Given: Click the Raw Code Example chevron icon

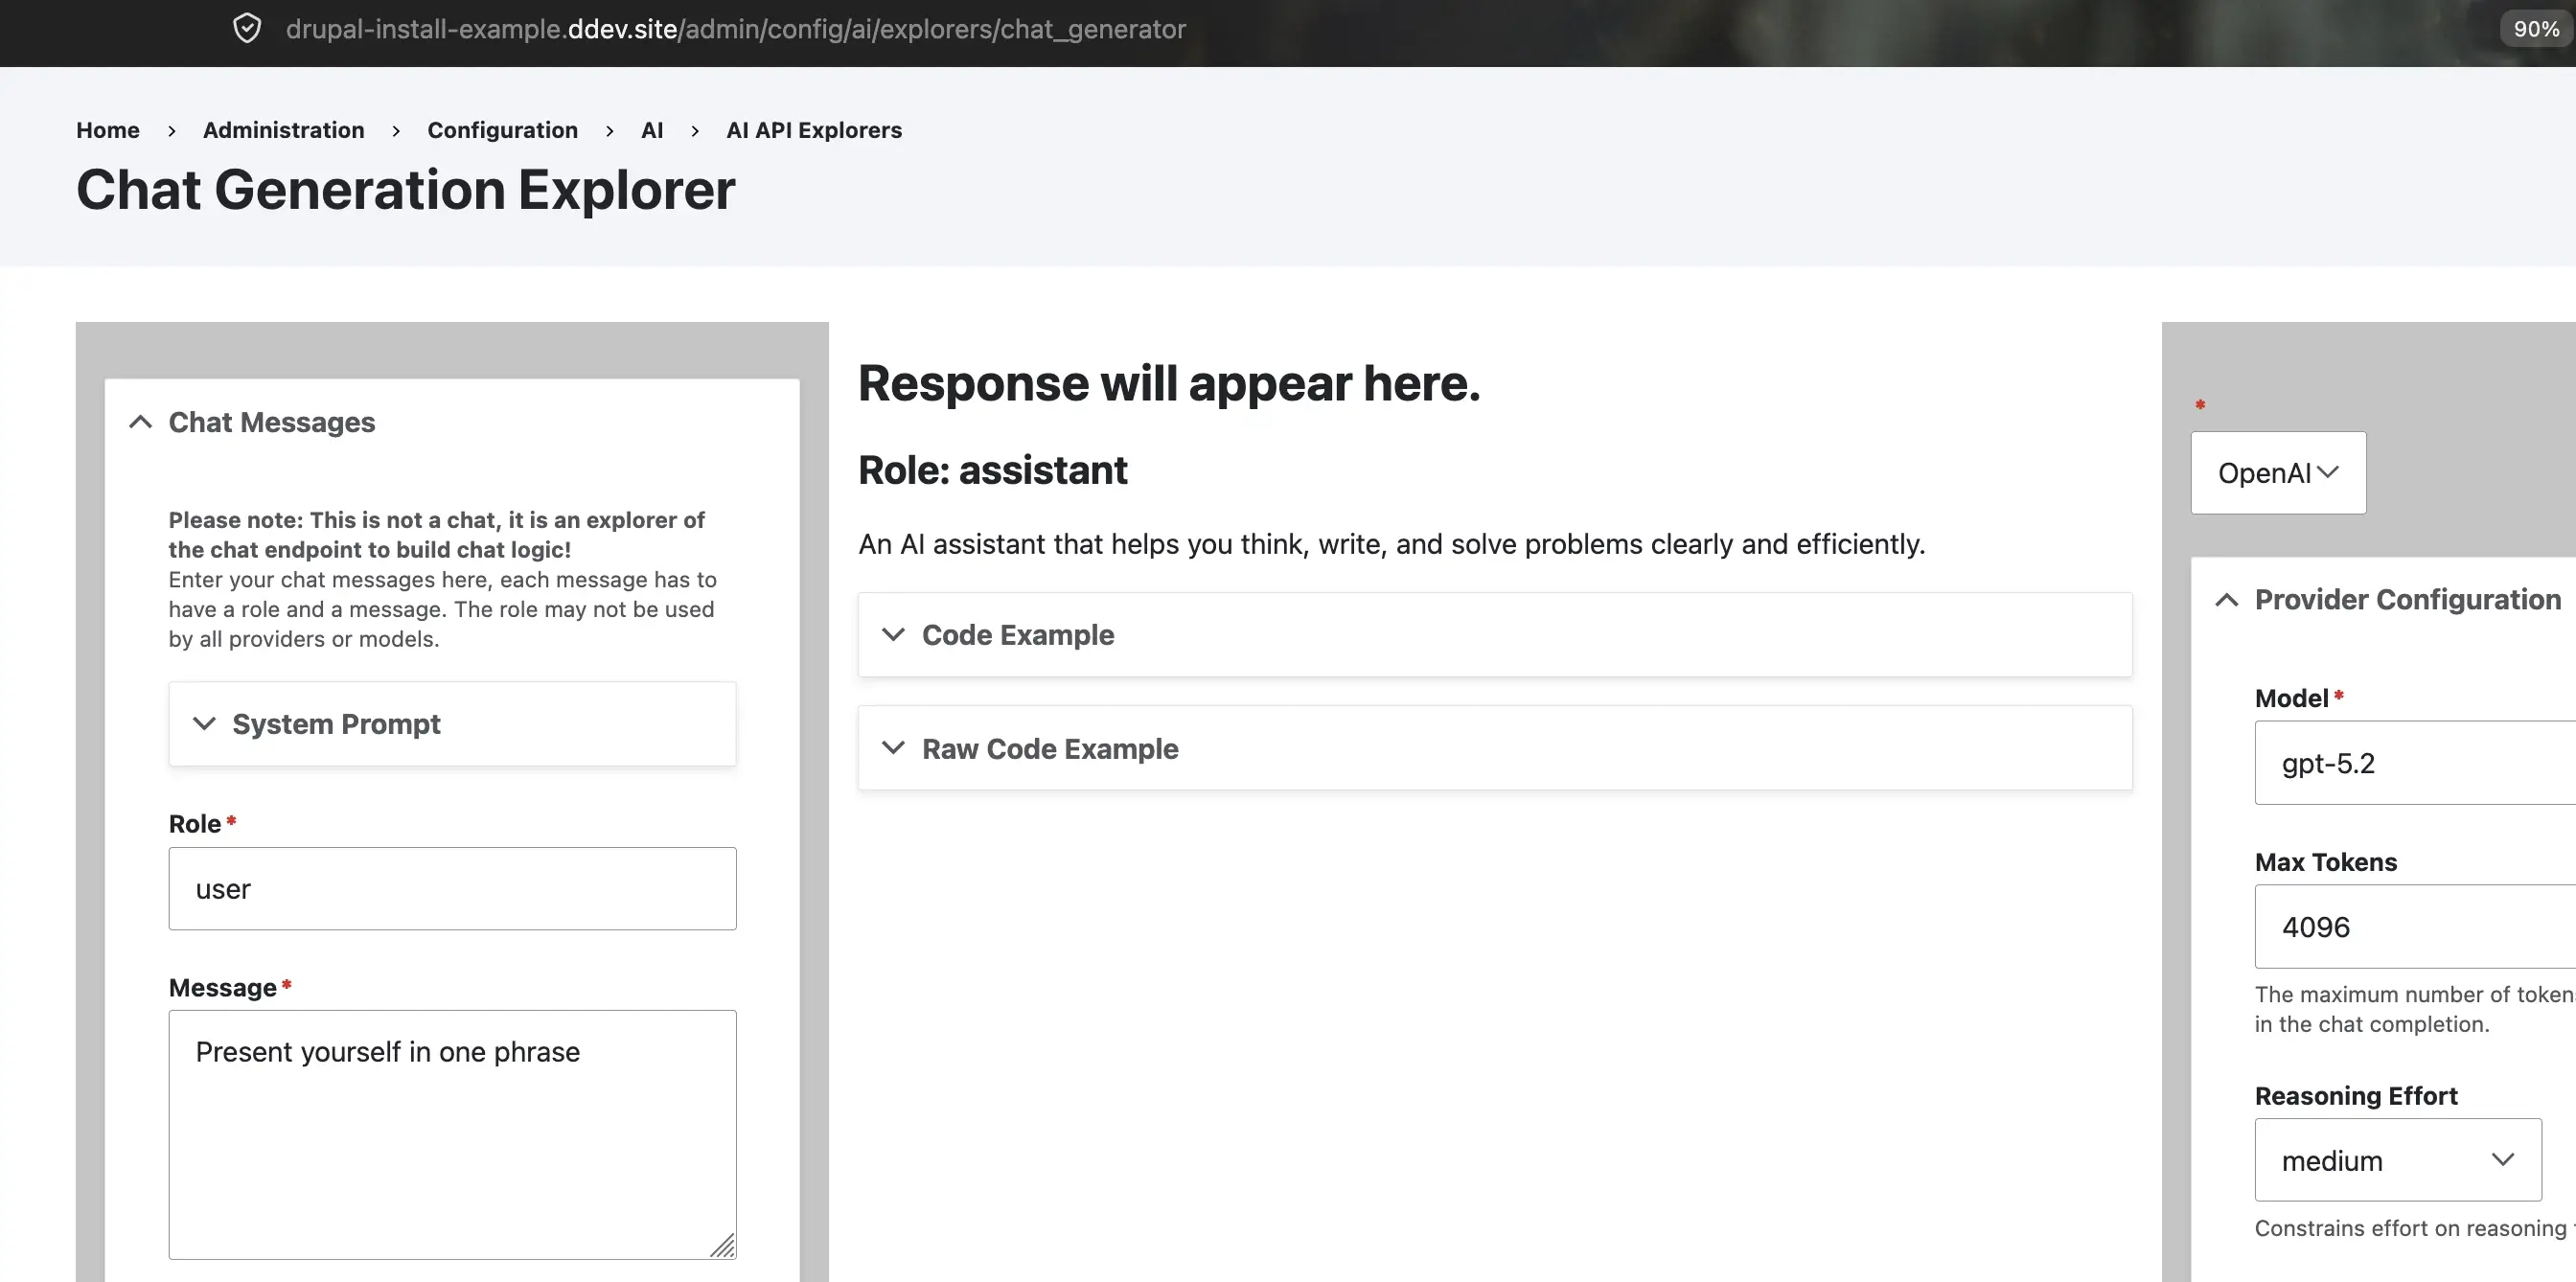Looking at the screenshot, I should [x=894, y=749].
